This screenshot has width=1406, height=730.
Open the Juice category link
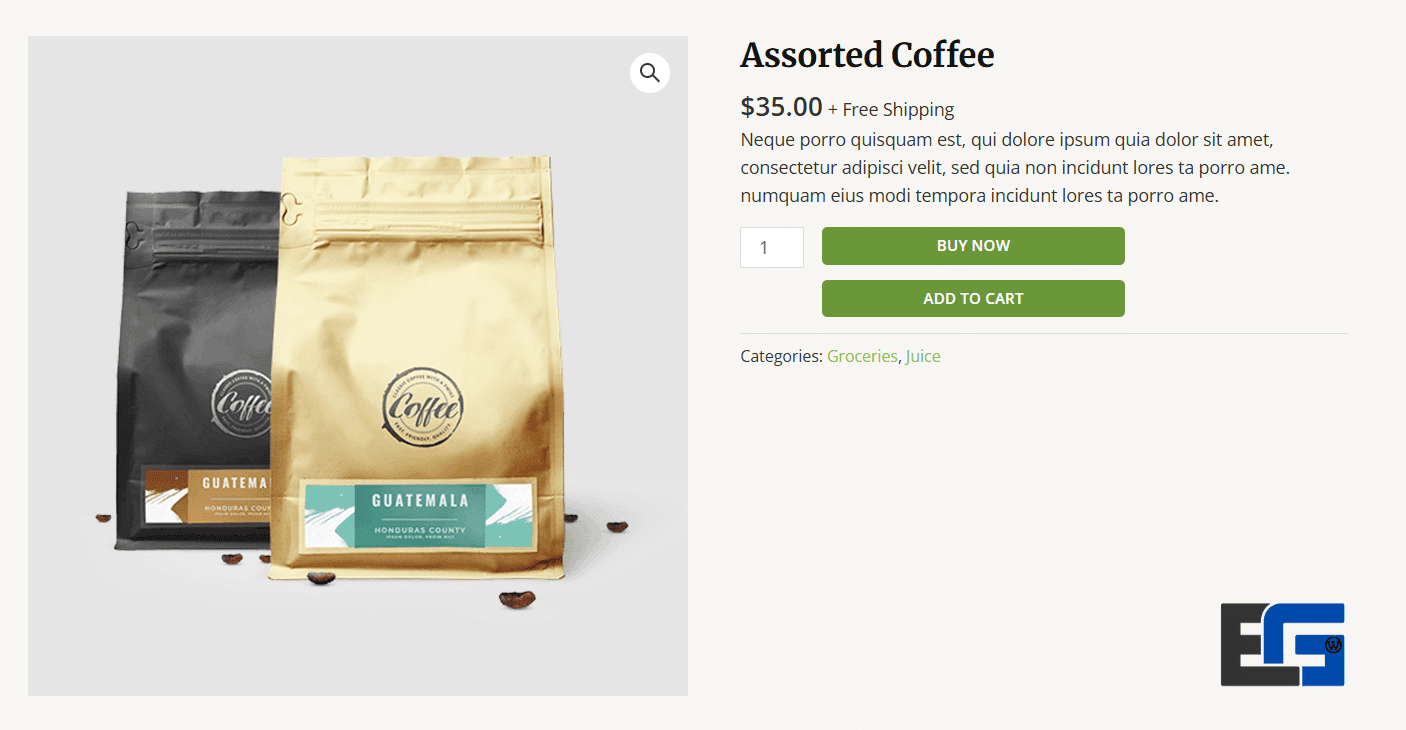pyautogui.click(x=923, y=356)
